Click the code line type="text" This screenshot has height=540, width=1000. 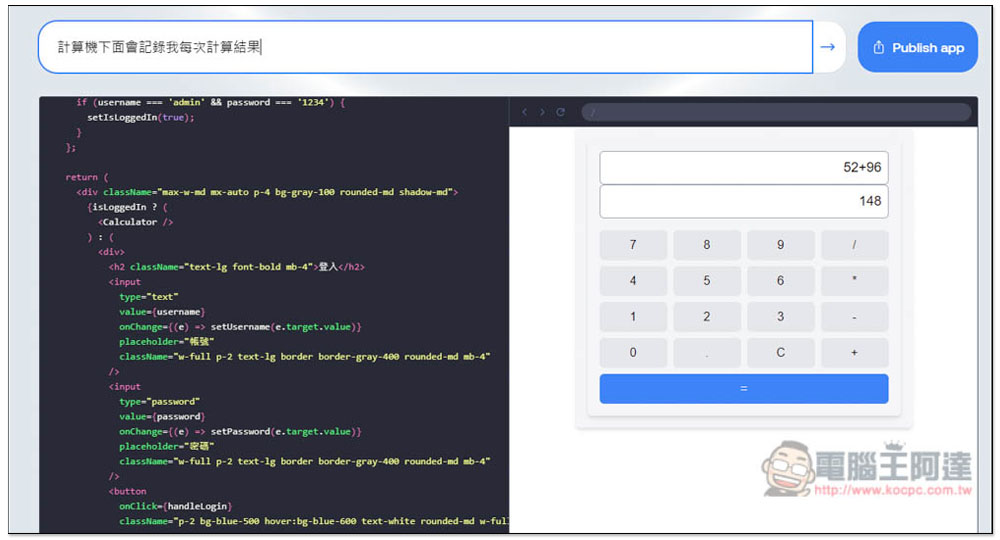coord(149,296)
